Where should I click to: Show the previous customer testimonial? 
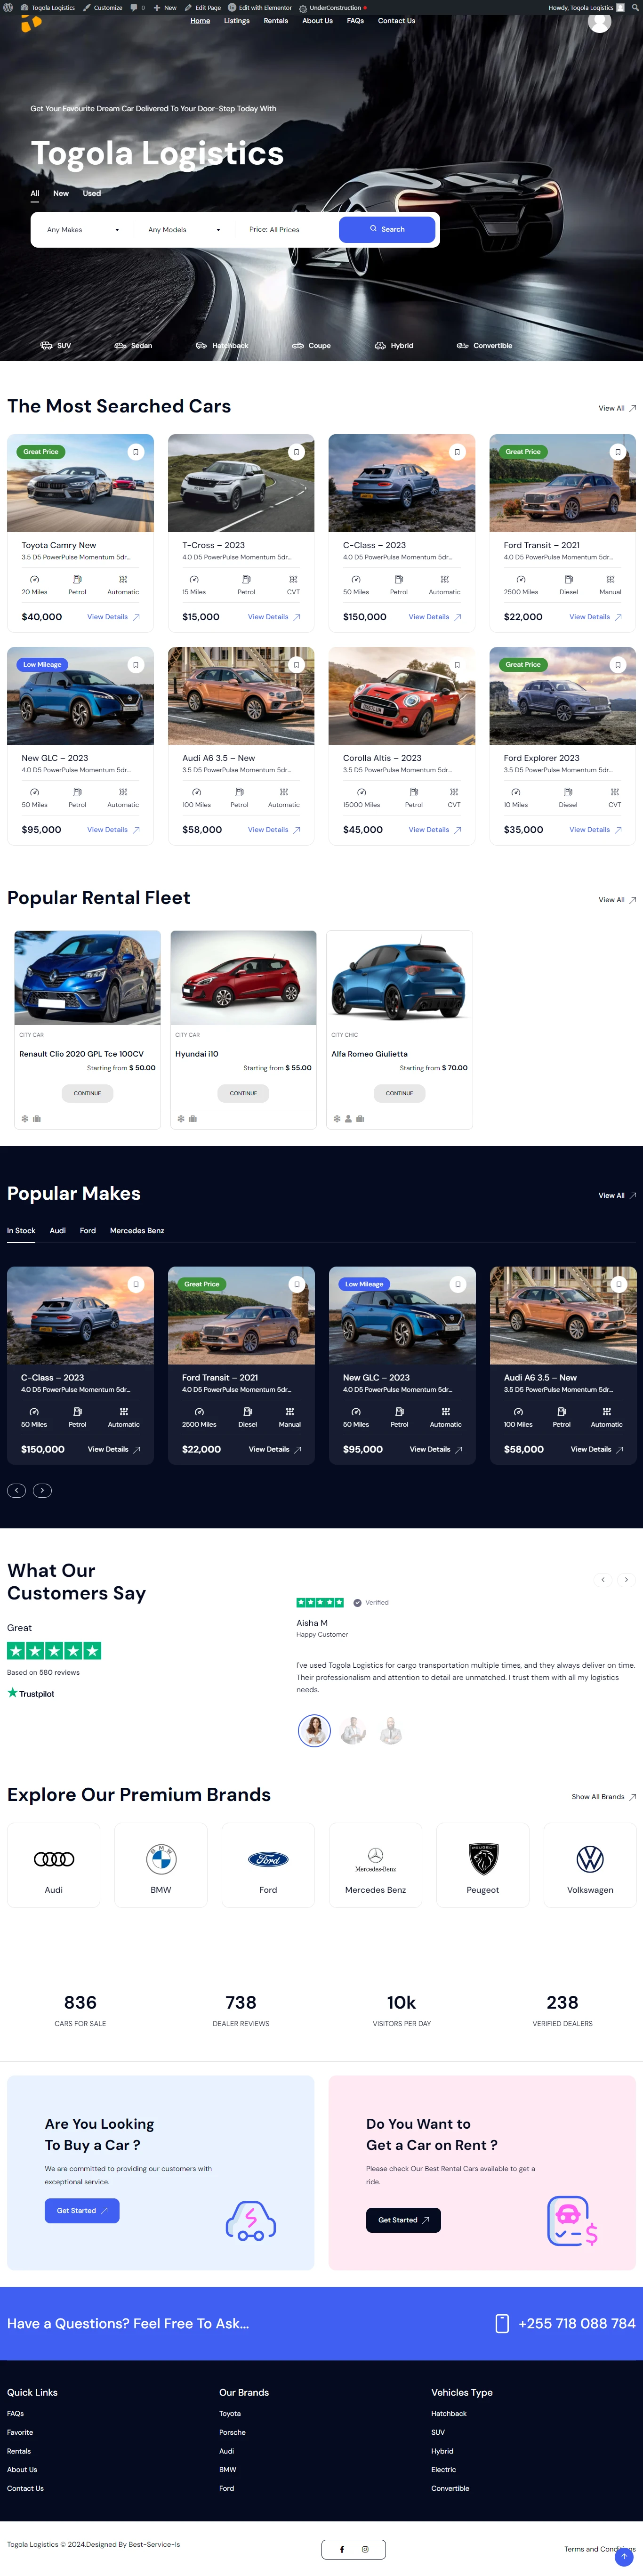pyautogui.click(x=603, y=1580)
